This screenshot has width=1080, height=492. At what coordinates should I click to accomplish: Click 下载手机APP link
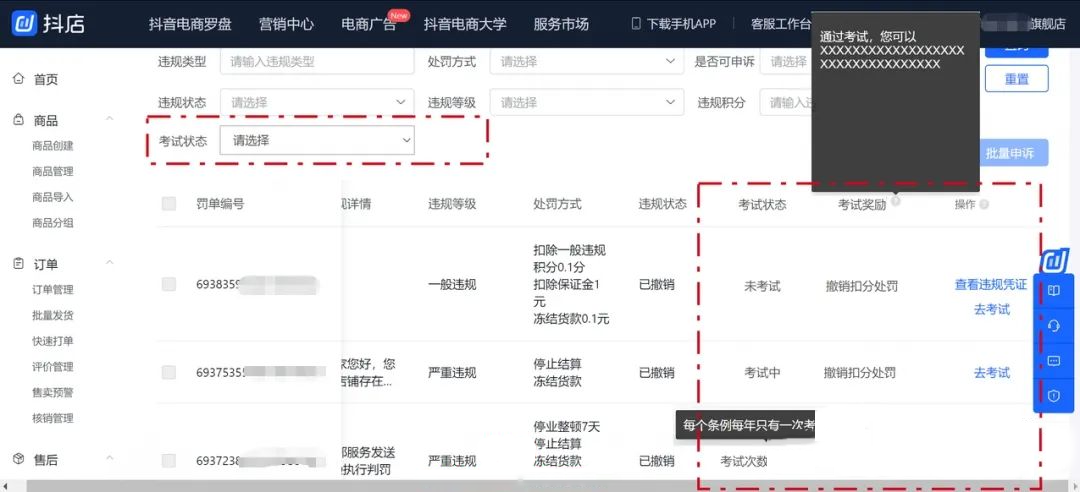click(x=681, y=24)
